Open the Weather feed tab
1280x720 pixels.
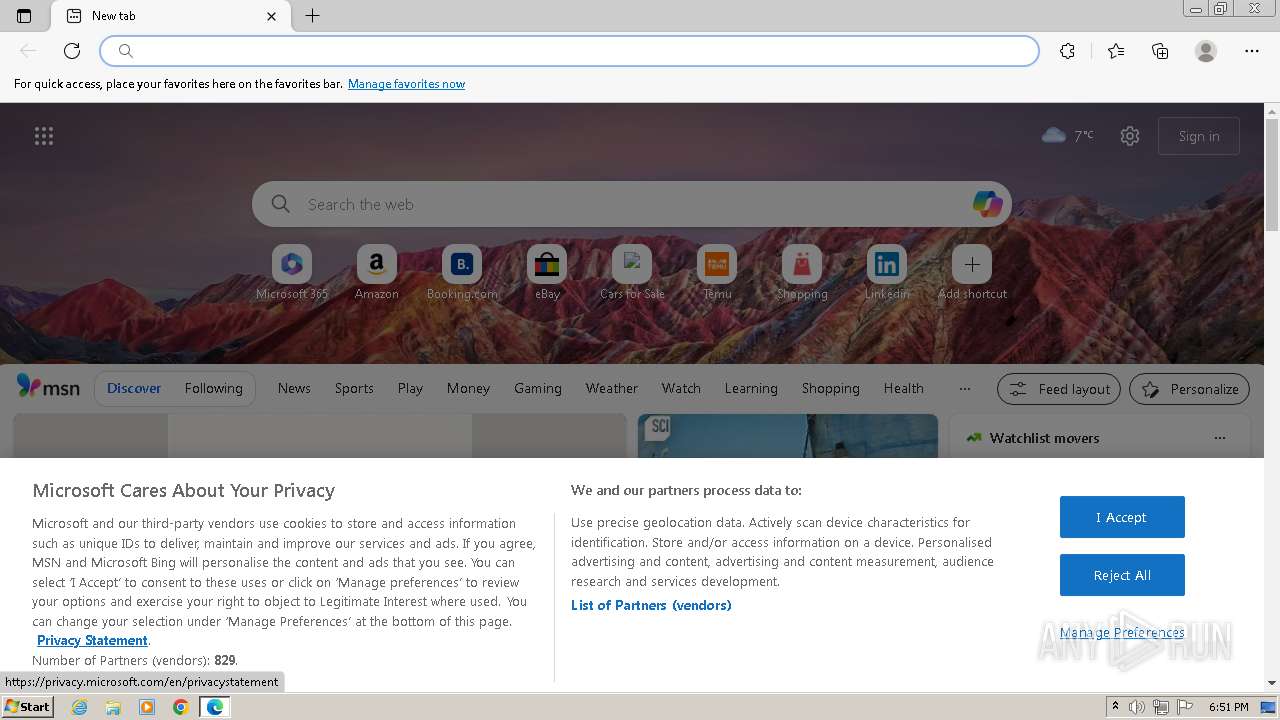pyautogui.click(x=612, y=388)
